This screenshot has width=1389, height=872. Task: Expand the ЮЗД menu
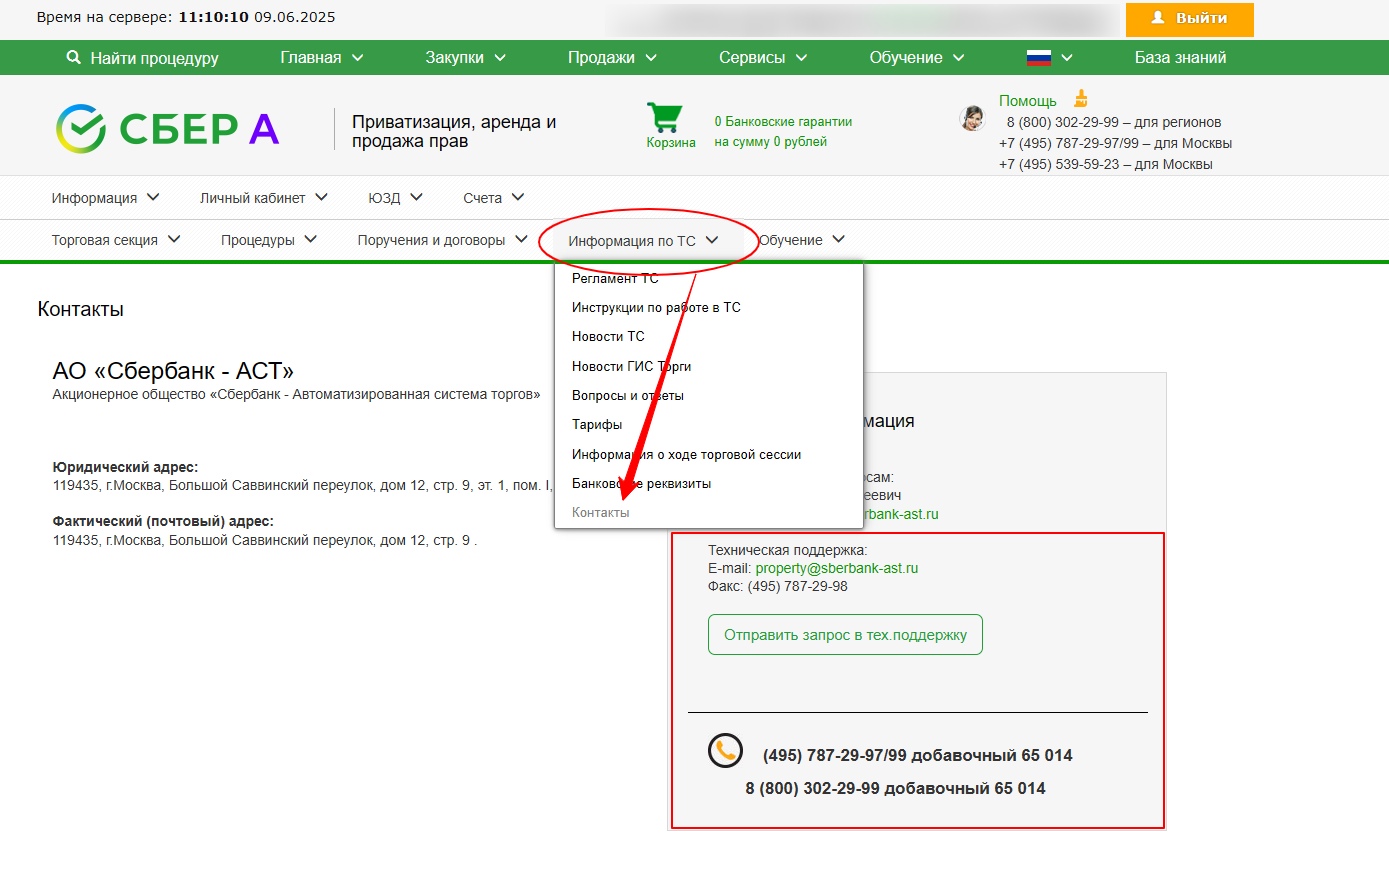(x=395, y=198)
